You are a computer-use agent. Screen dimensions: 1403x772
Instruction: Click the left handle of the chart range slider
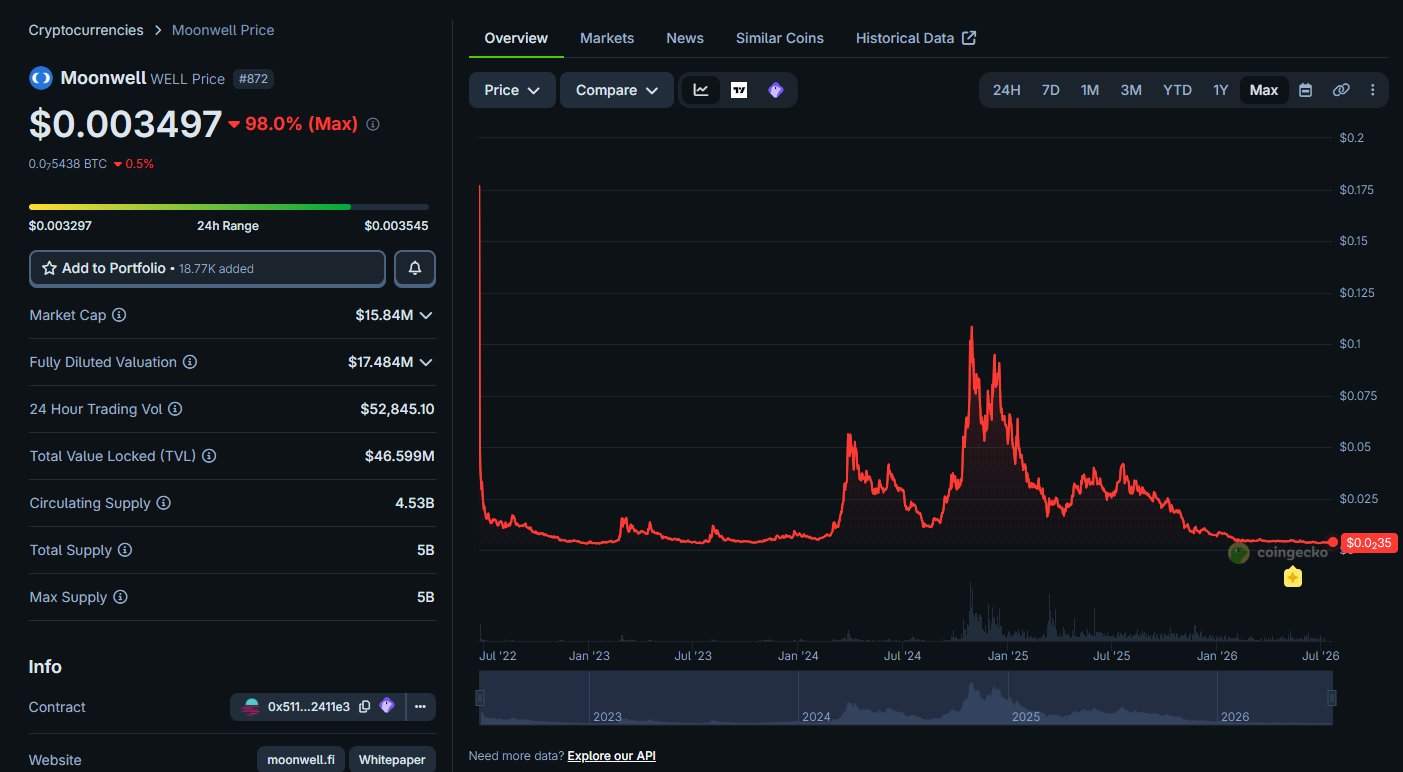(x=480, y=698)
